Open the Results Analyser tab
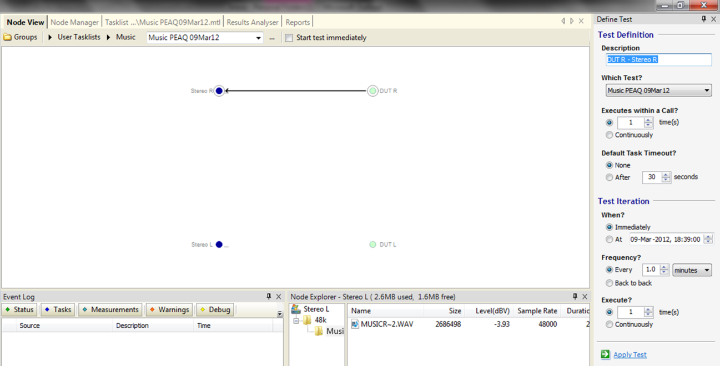Screen dimensions: 720x366 (253, 22)
